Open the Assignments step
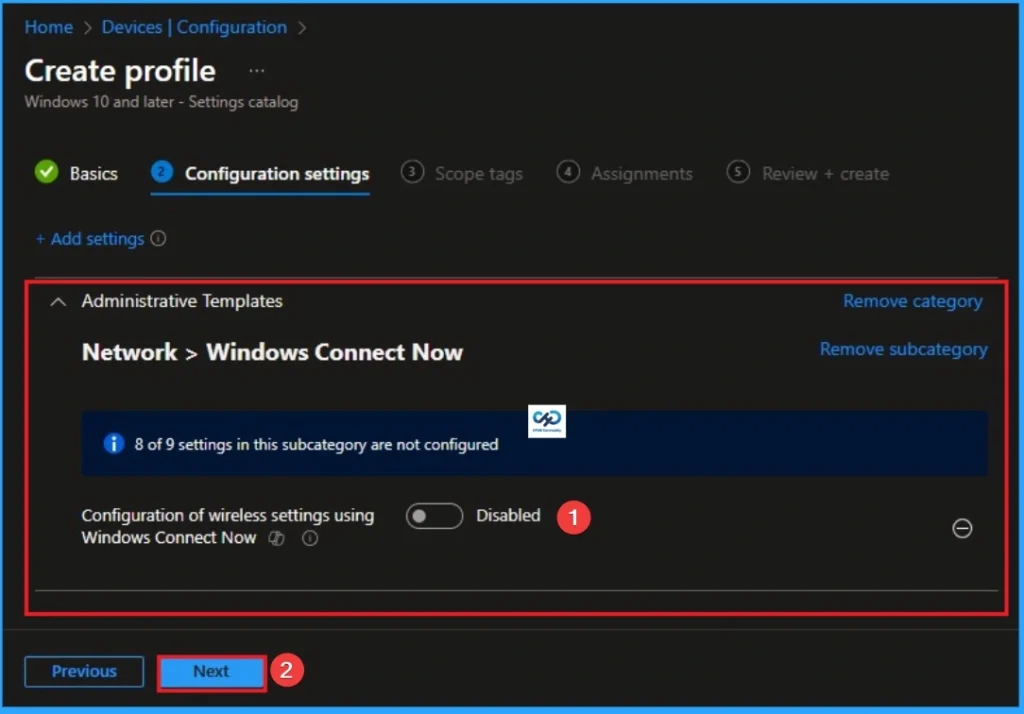 [640, 173]
